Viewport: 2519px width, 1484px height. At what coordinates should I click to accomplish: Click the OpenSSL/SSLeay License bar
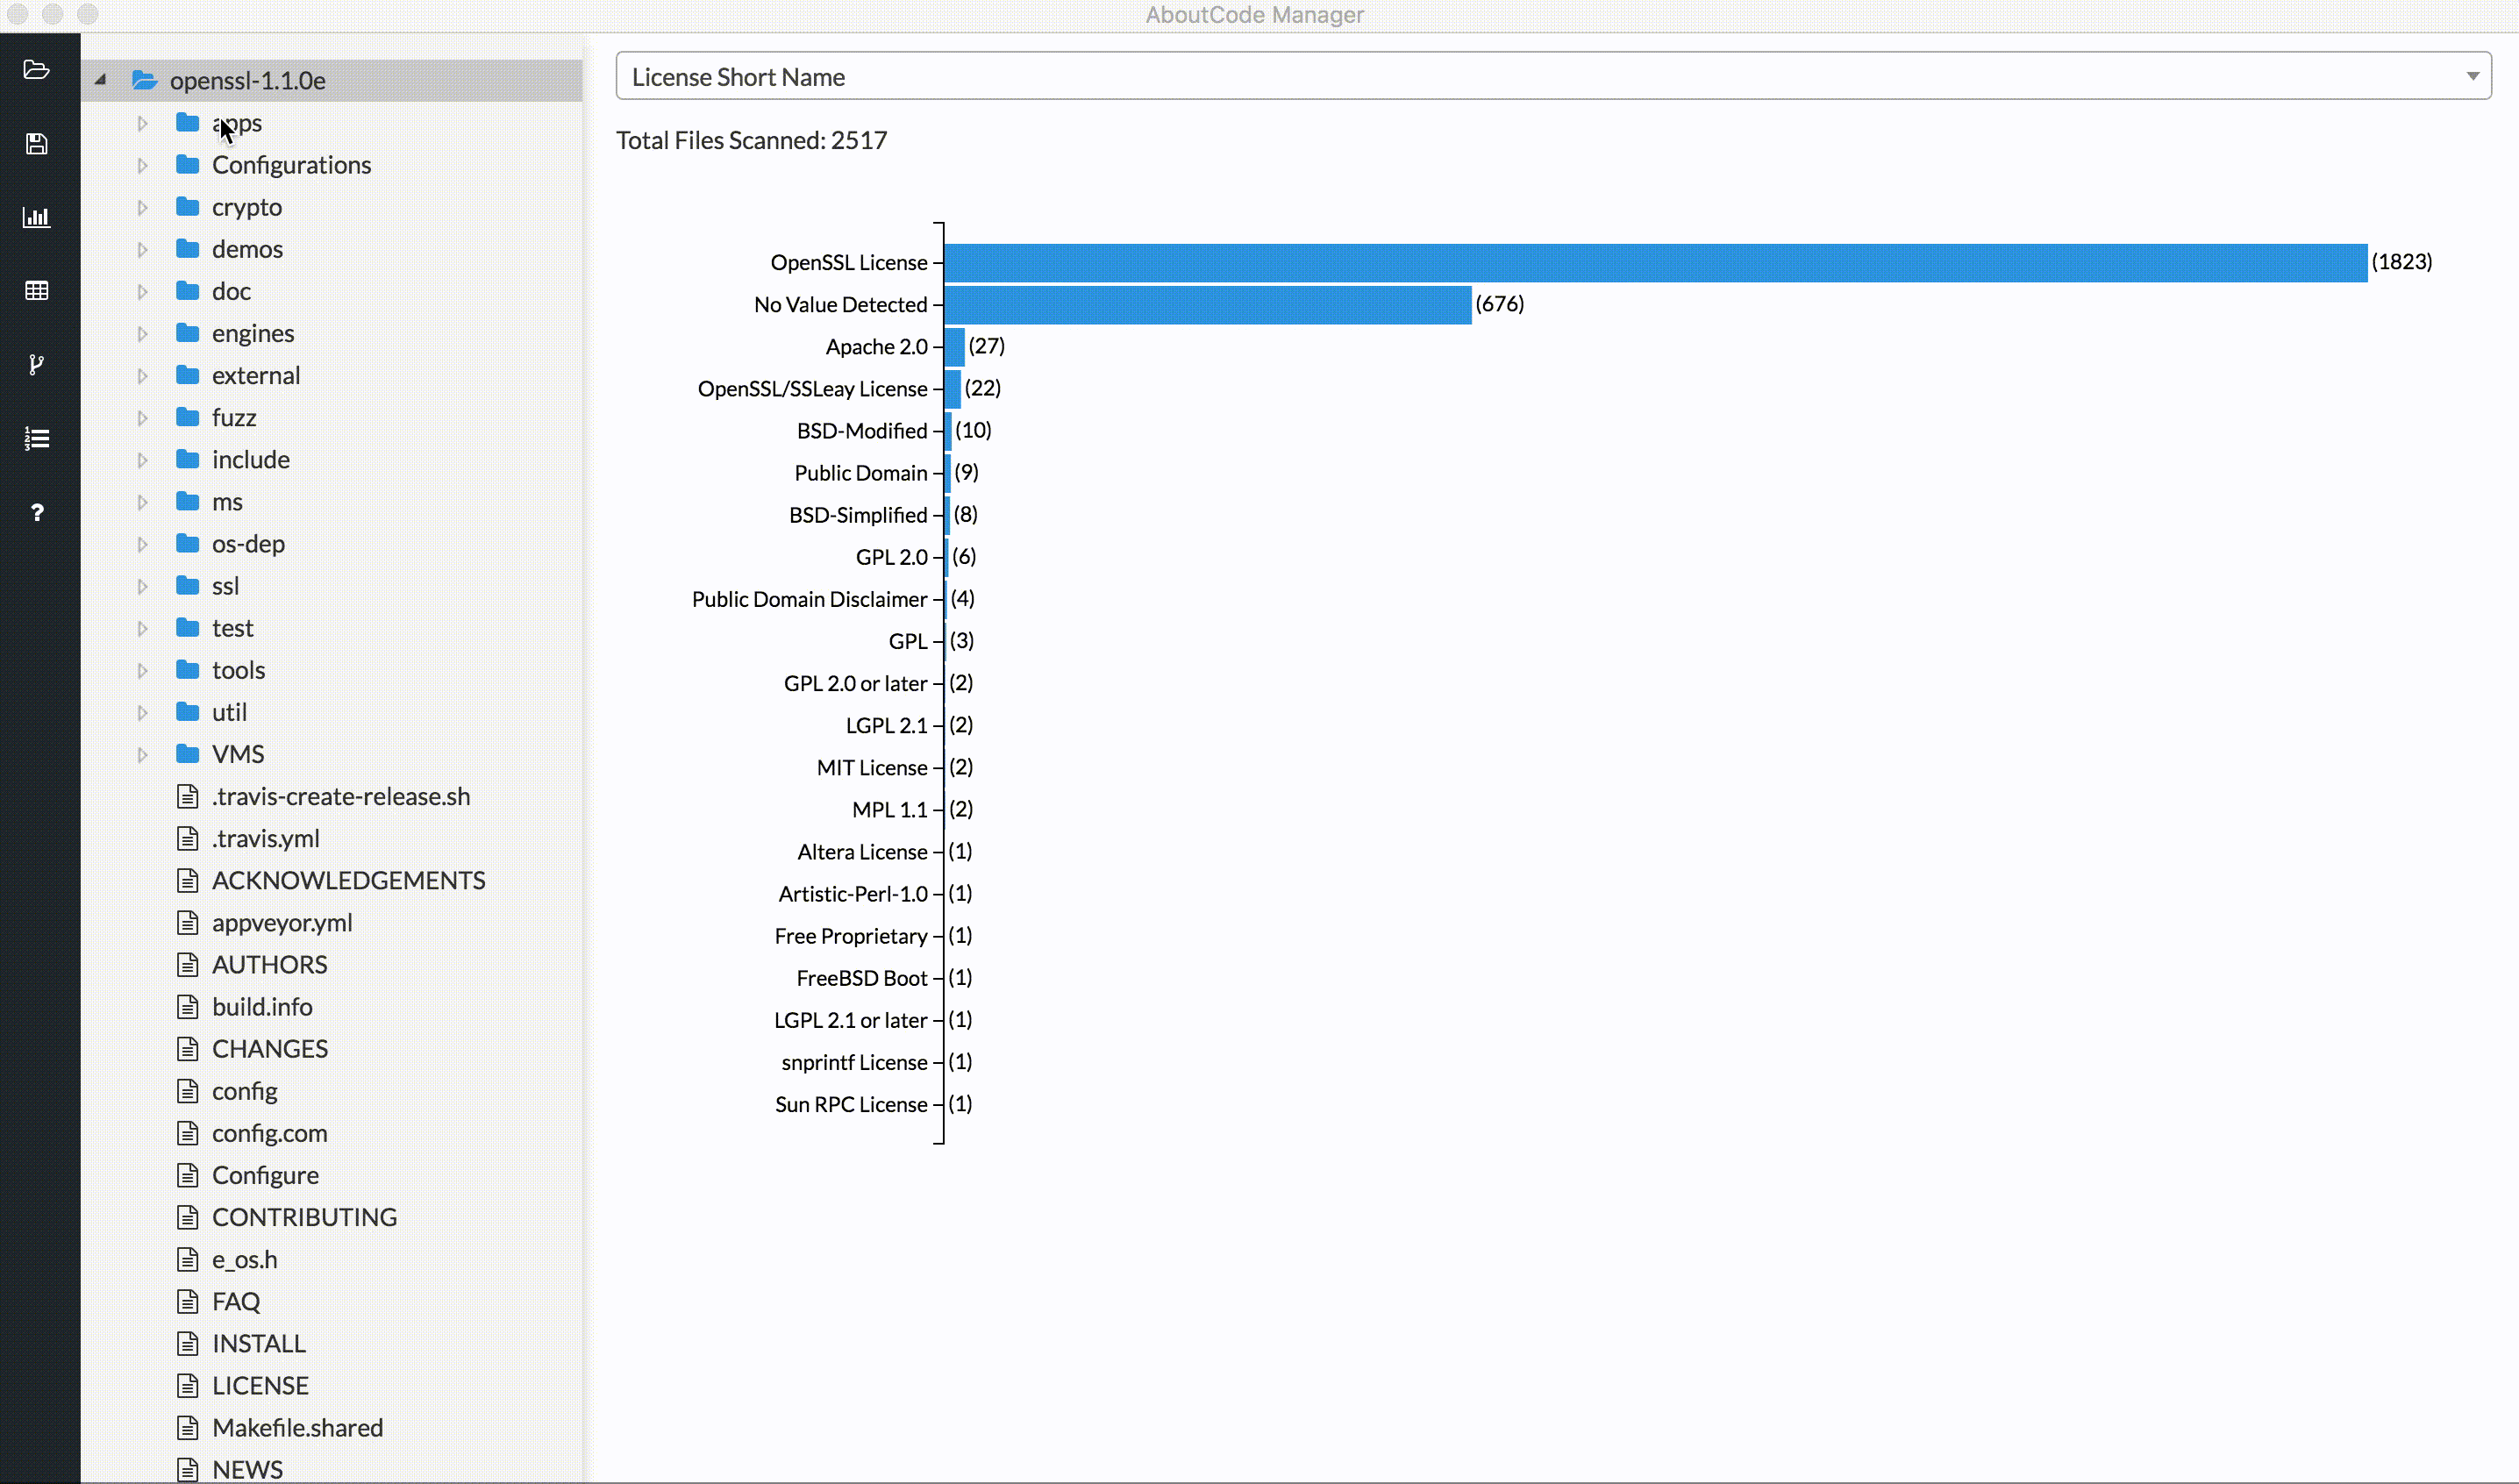952,388
